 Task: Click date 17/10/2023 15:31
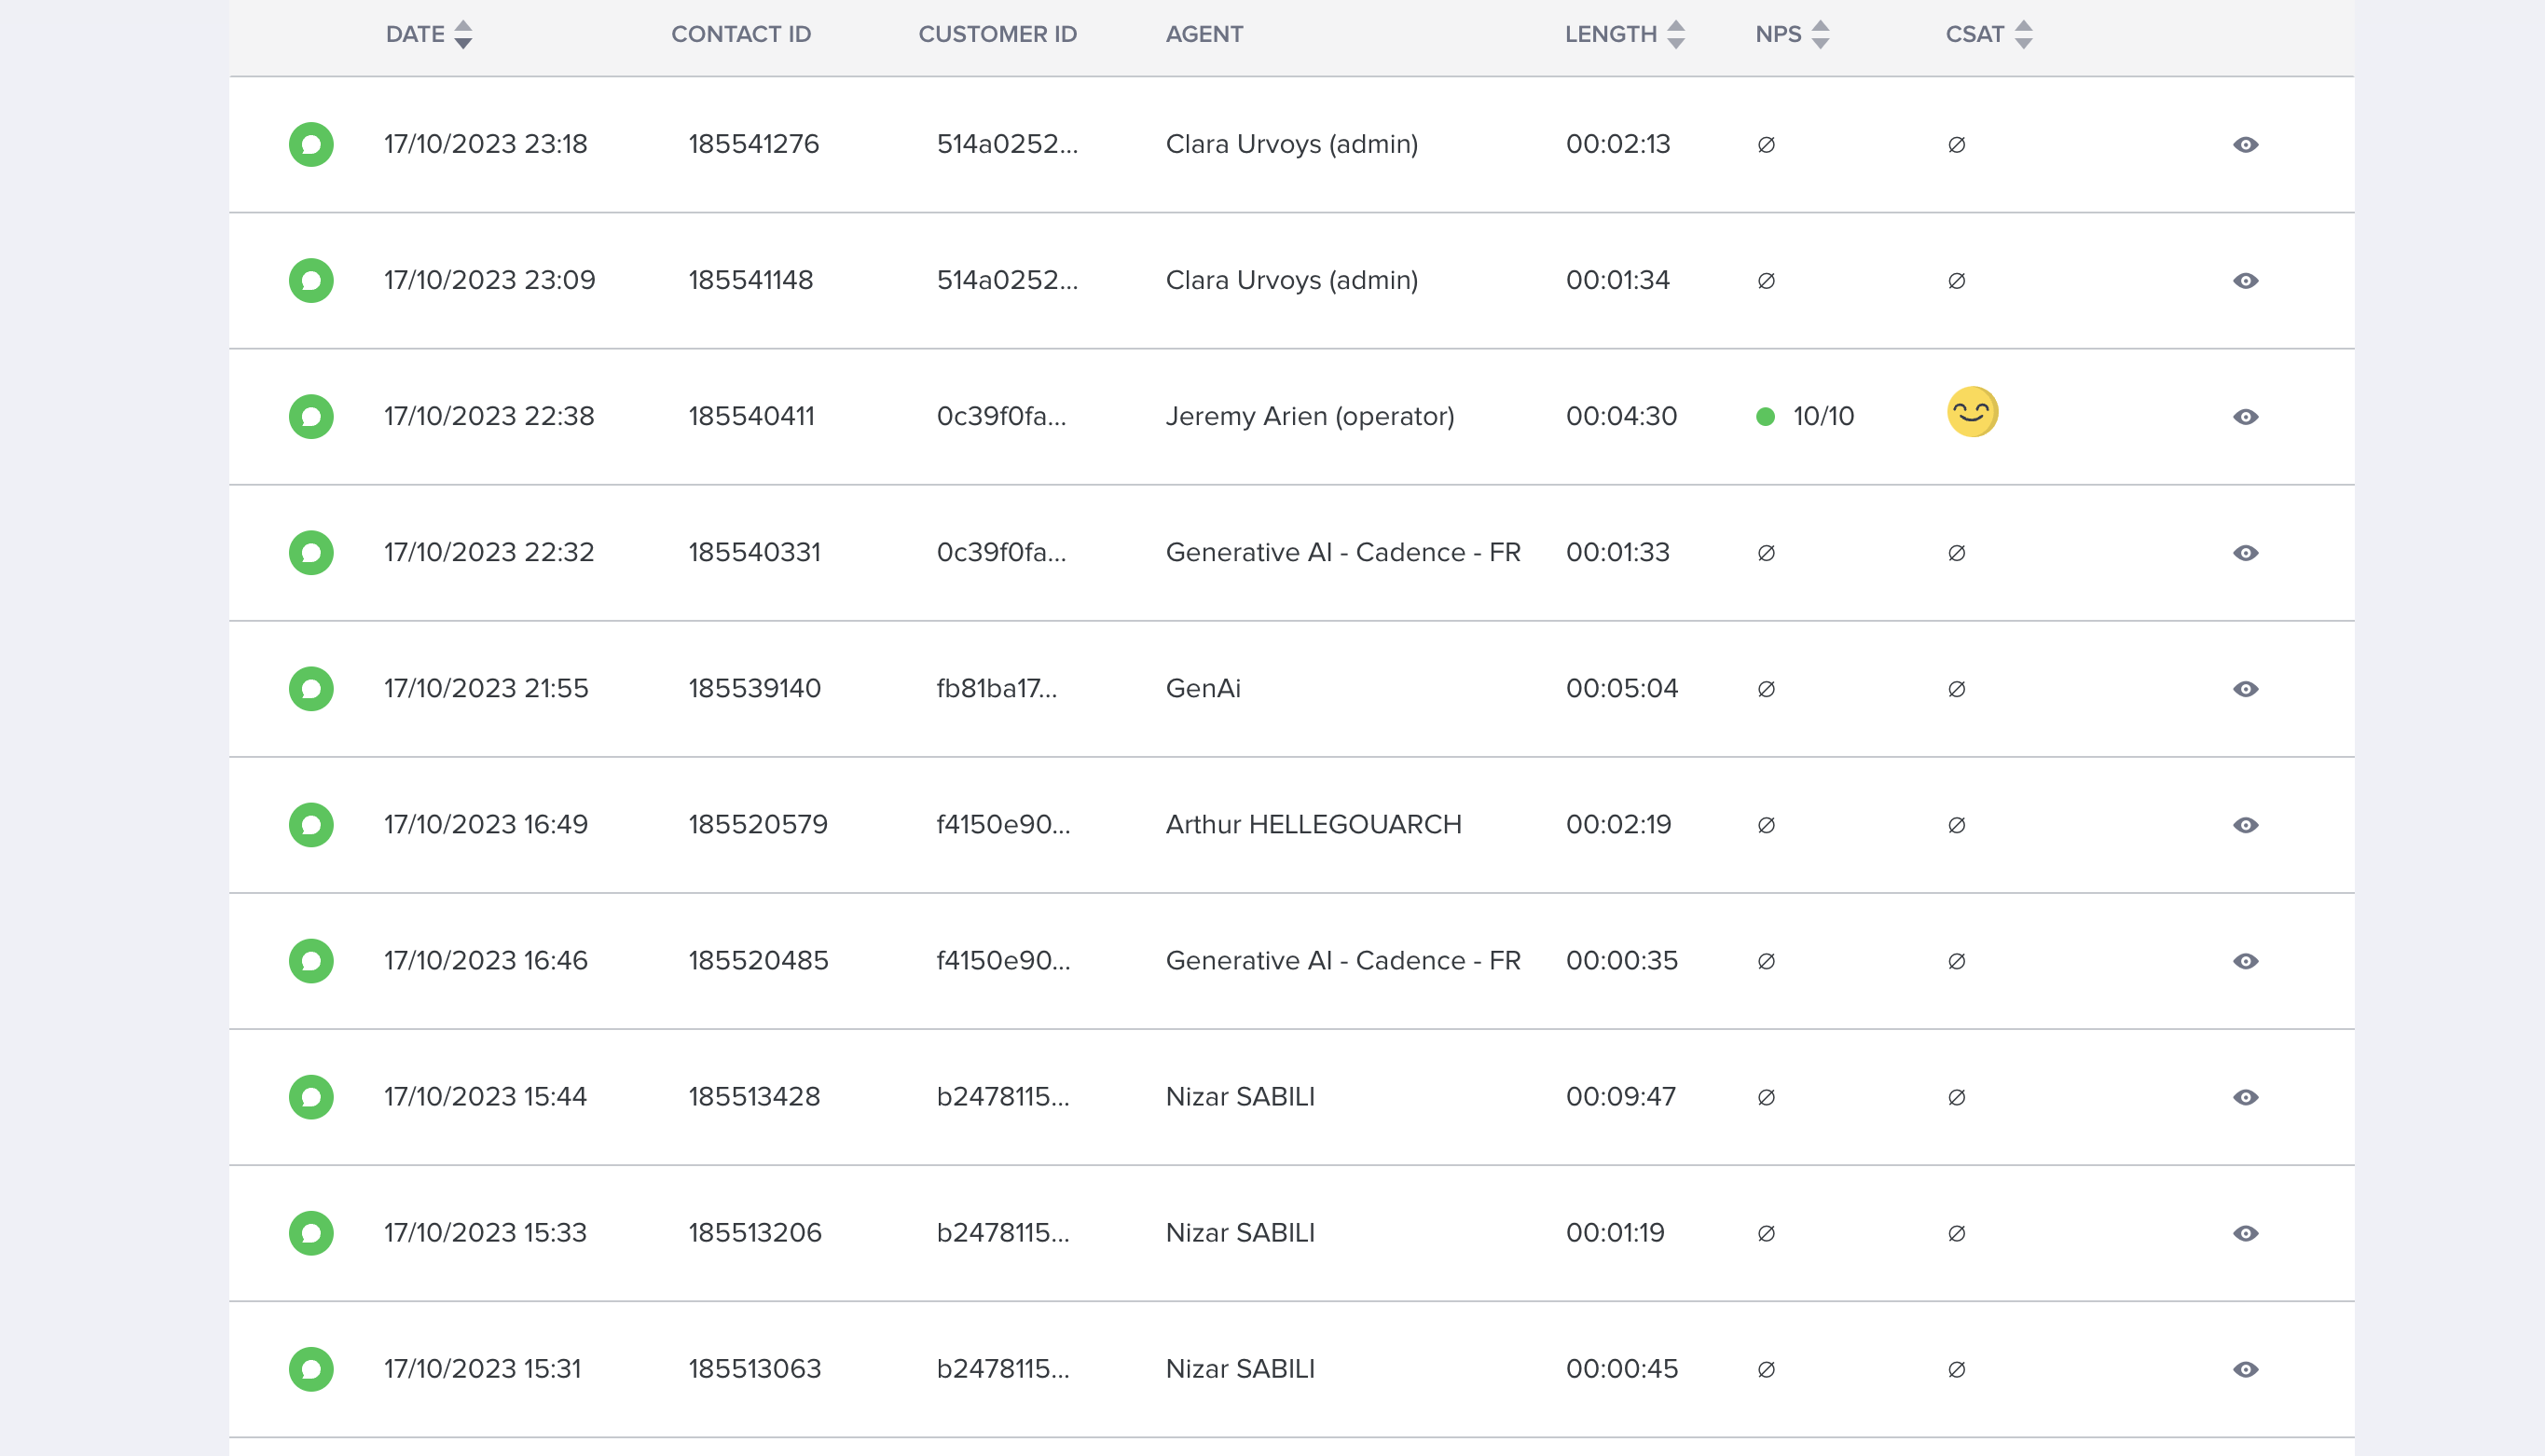point(482,1368)
